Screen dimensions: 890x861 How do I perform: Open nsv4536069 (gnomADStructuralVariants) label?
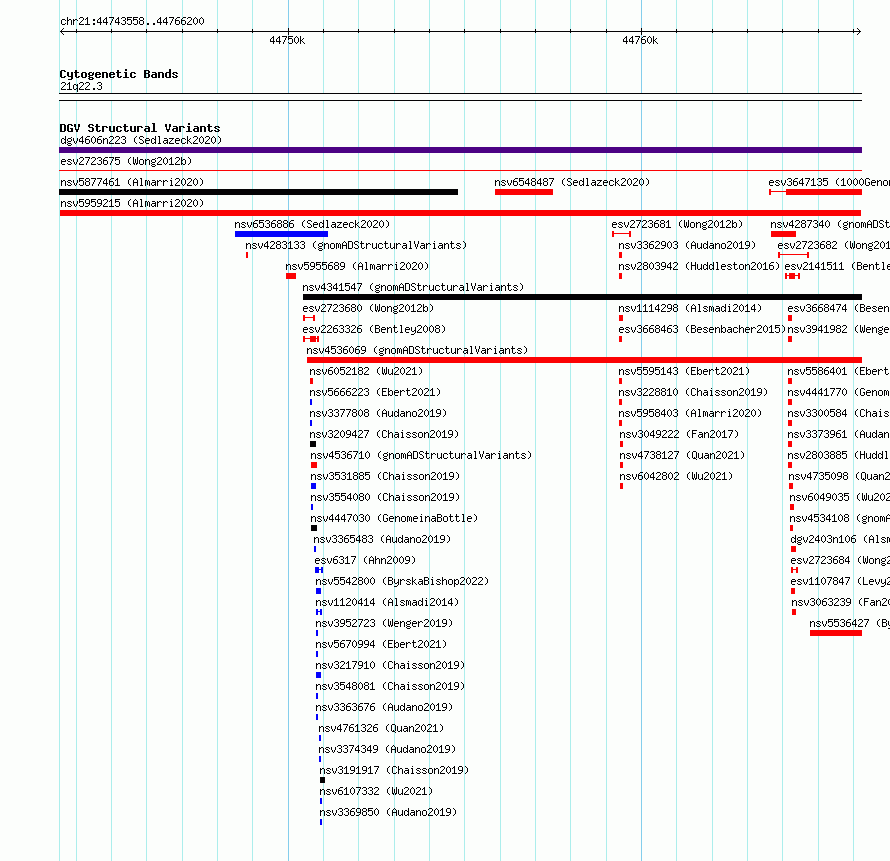point(417,350)
